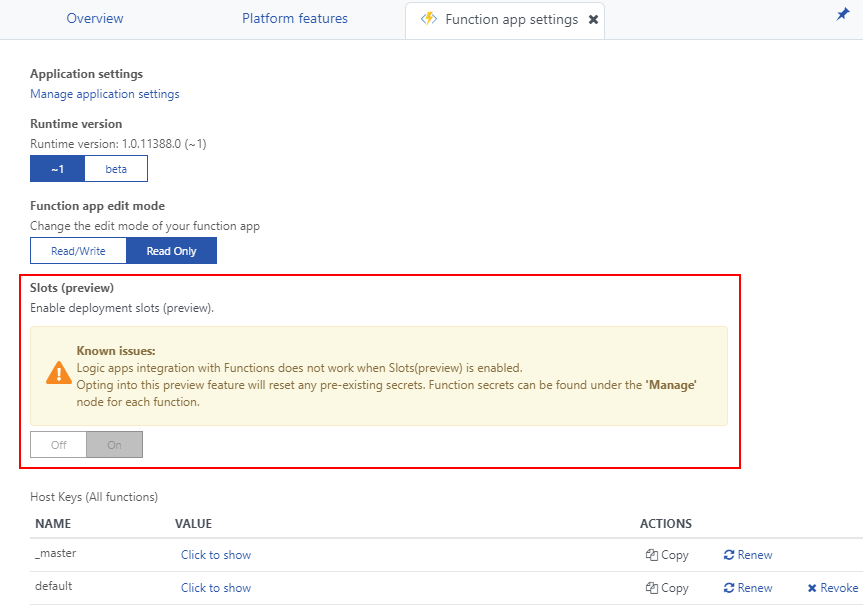The width and height of the screenshot is (863, 611).
Task: Switch runtime version to beta
Action: click(116, 169)
